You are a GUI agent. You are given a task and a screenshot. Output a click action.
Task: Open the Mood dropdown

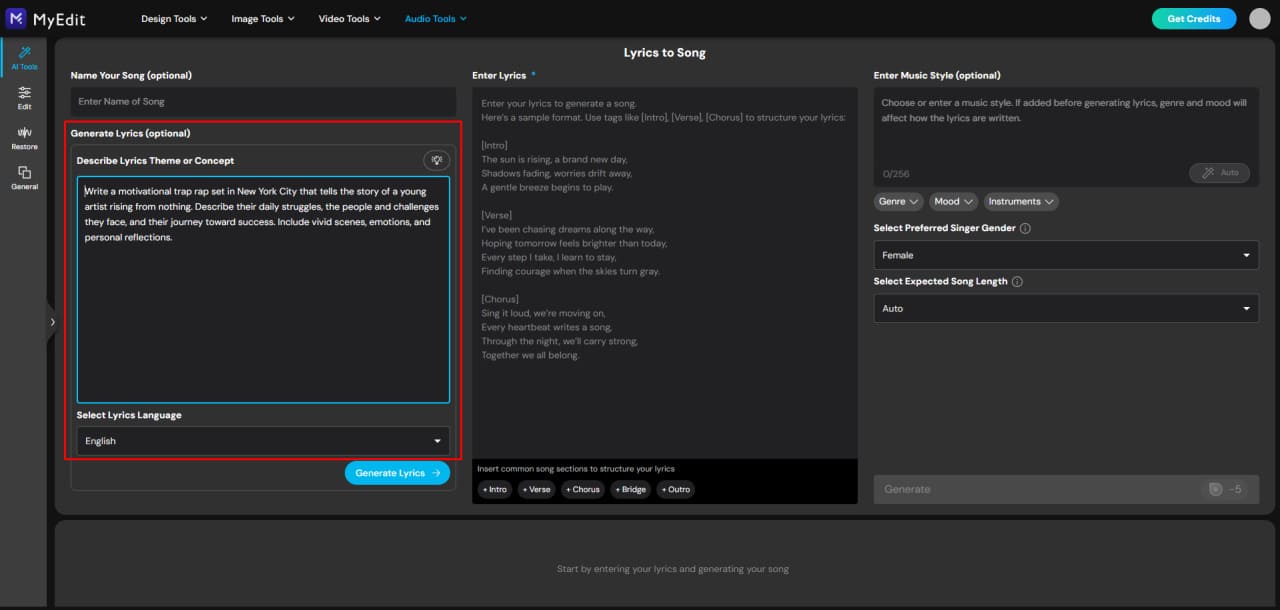952,201
